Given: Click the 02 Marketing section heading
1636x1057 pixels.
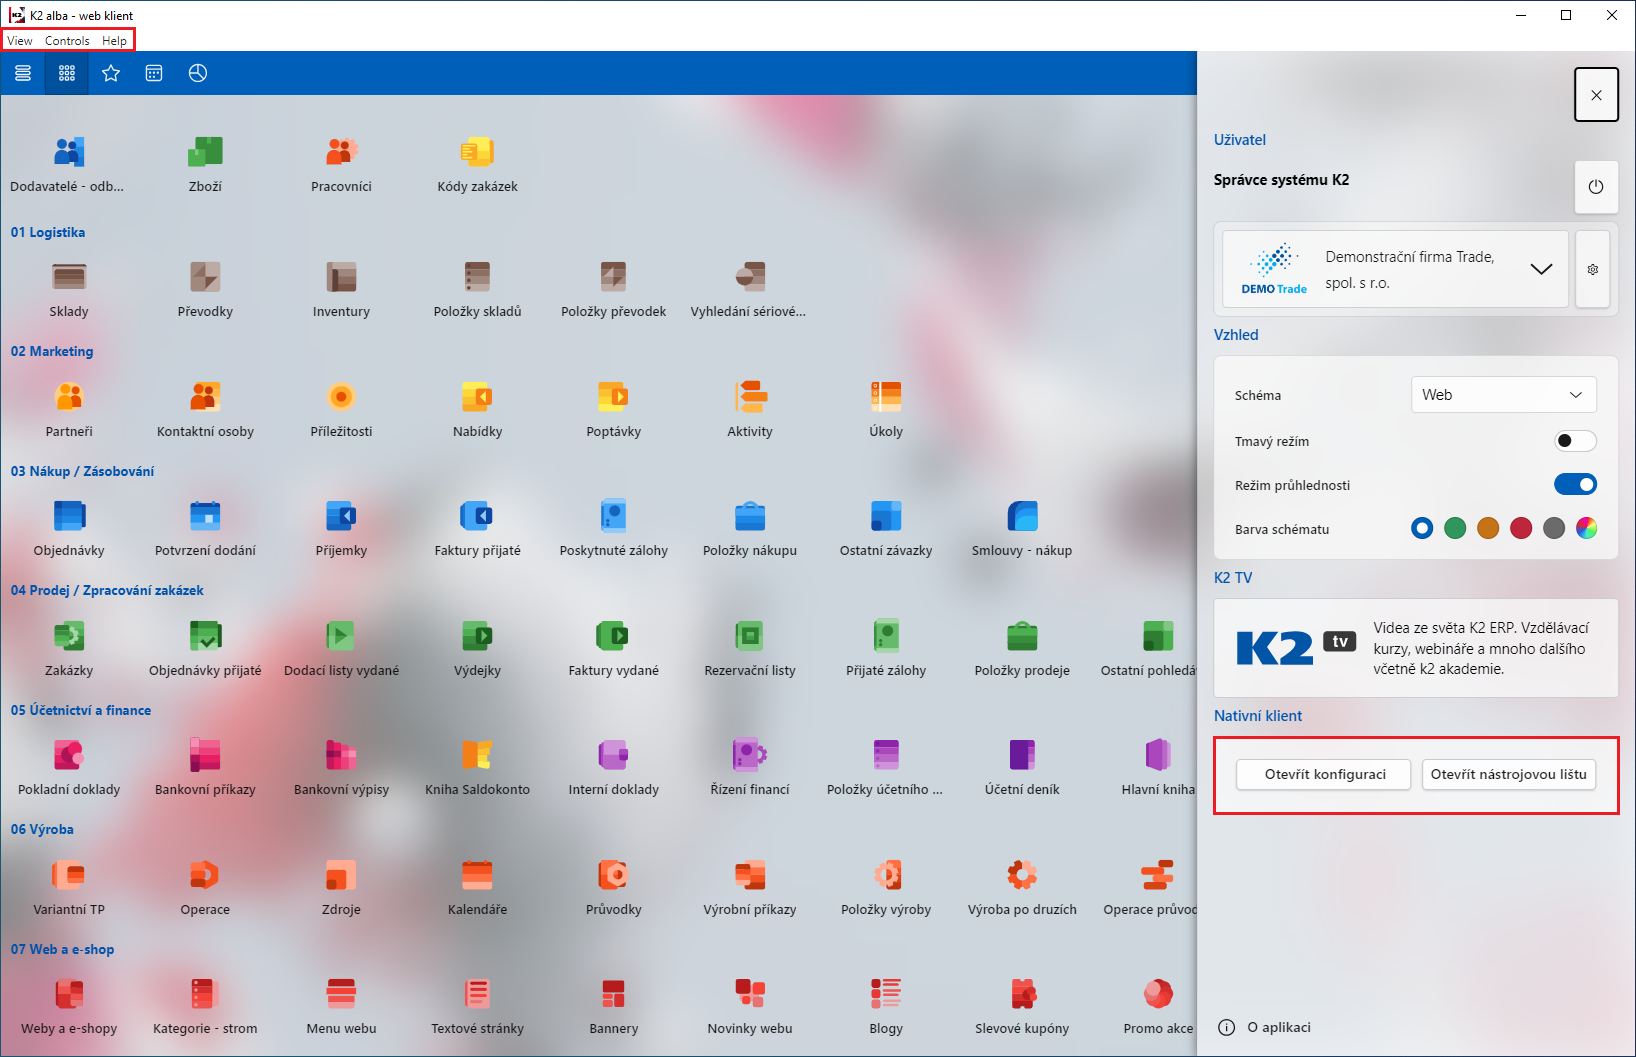Looking at the screenshot, I should [x=52, y=351].
